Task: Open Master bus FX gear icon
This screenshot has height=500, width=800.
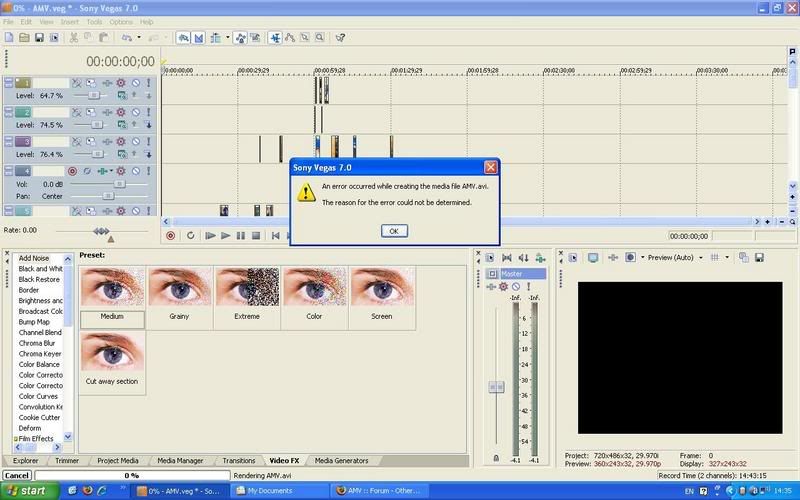Action: pos(504,287)
